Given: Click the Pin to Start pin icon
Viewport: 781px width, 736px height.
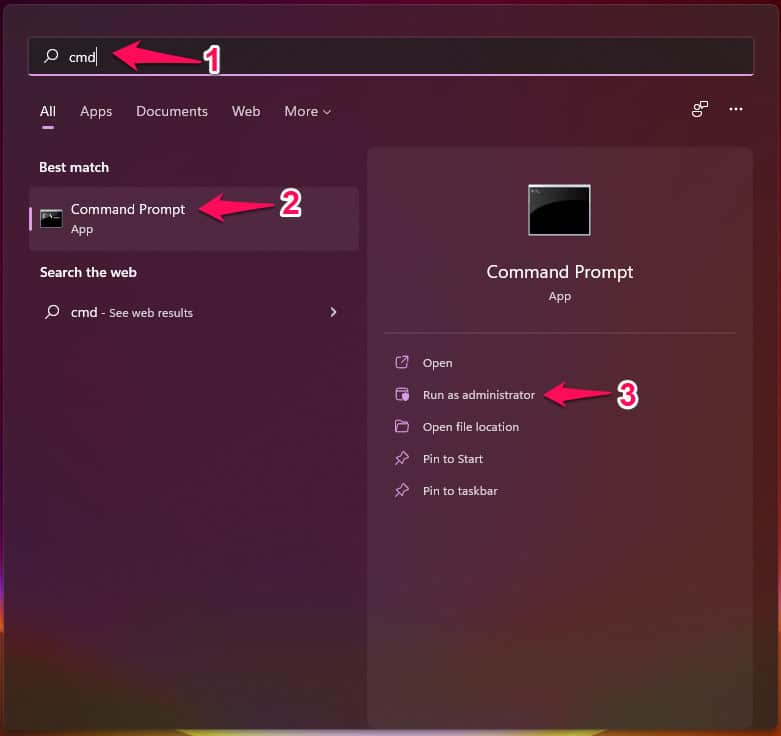Looking at the screenshot, I should pyautogui.click(x=402, y=458).
